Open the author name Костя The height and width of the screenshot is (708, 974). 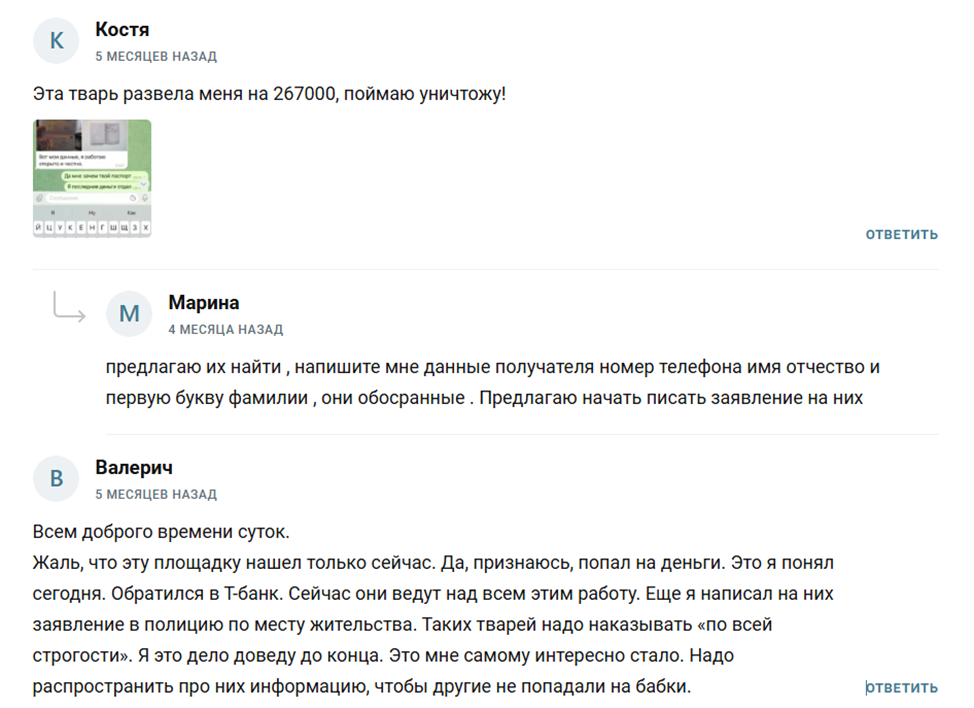(x=122, y=30)
